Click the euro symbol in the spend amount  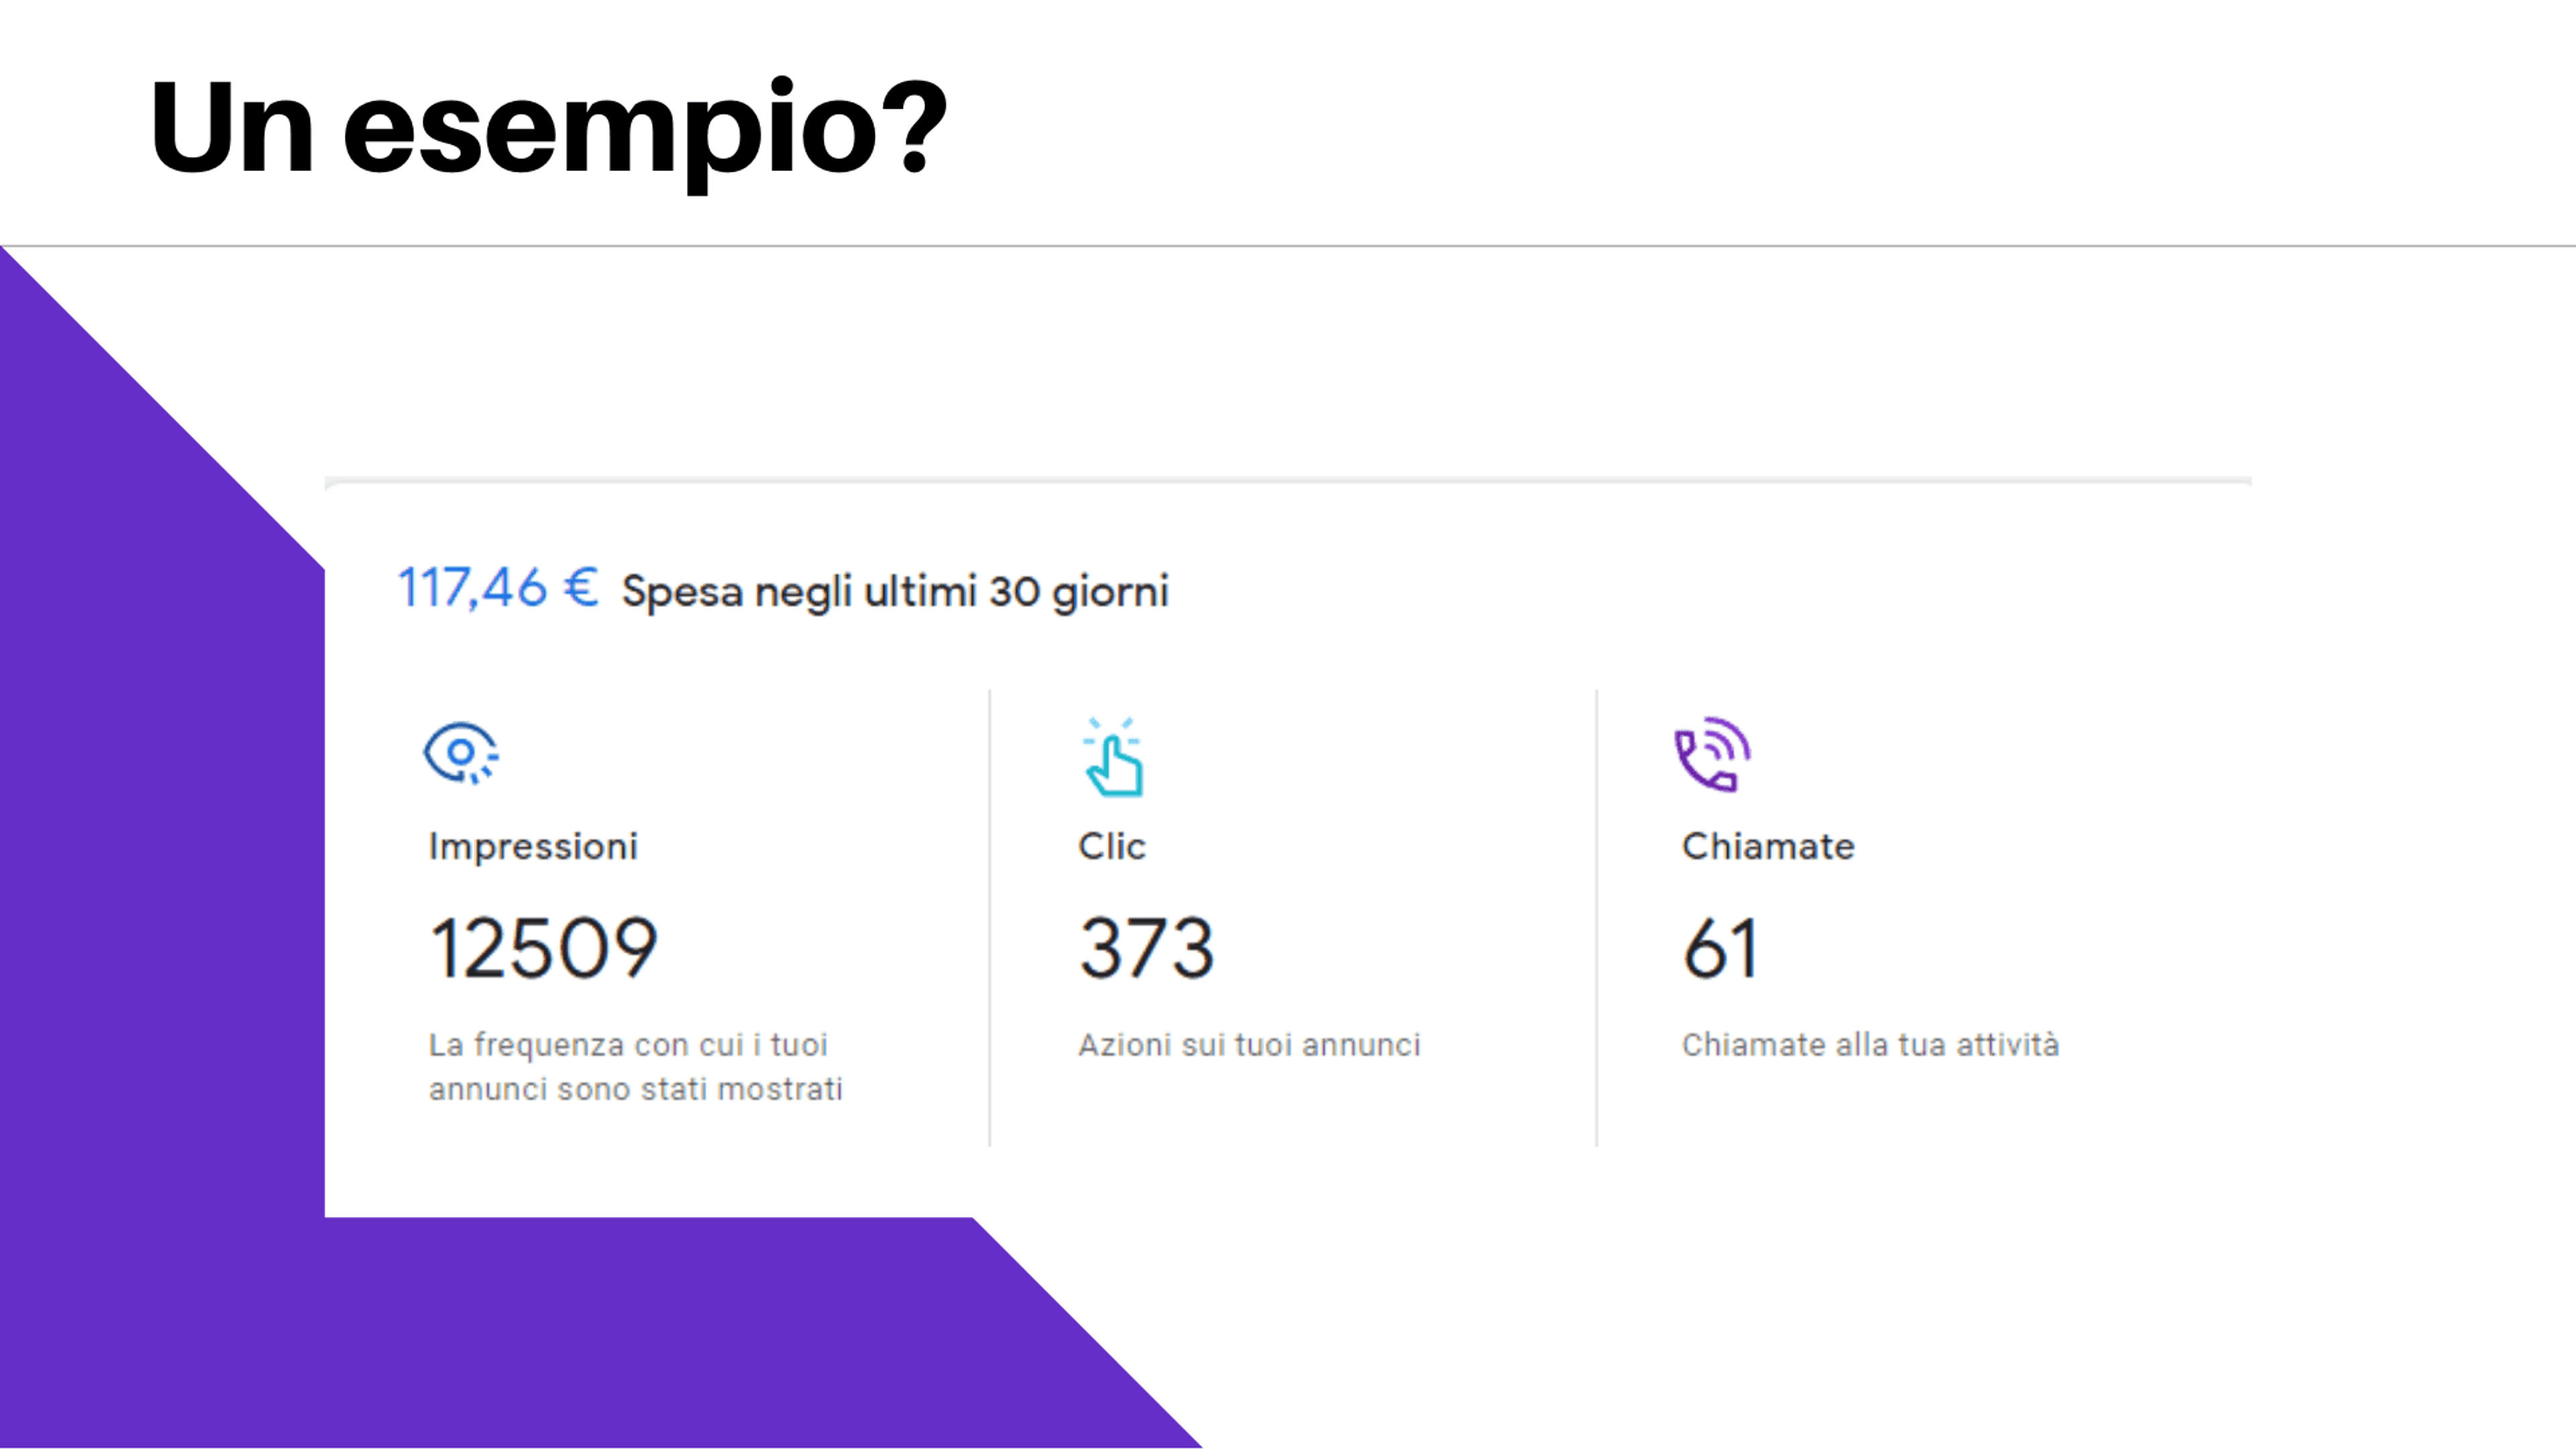581,587
